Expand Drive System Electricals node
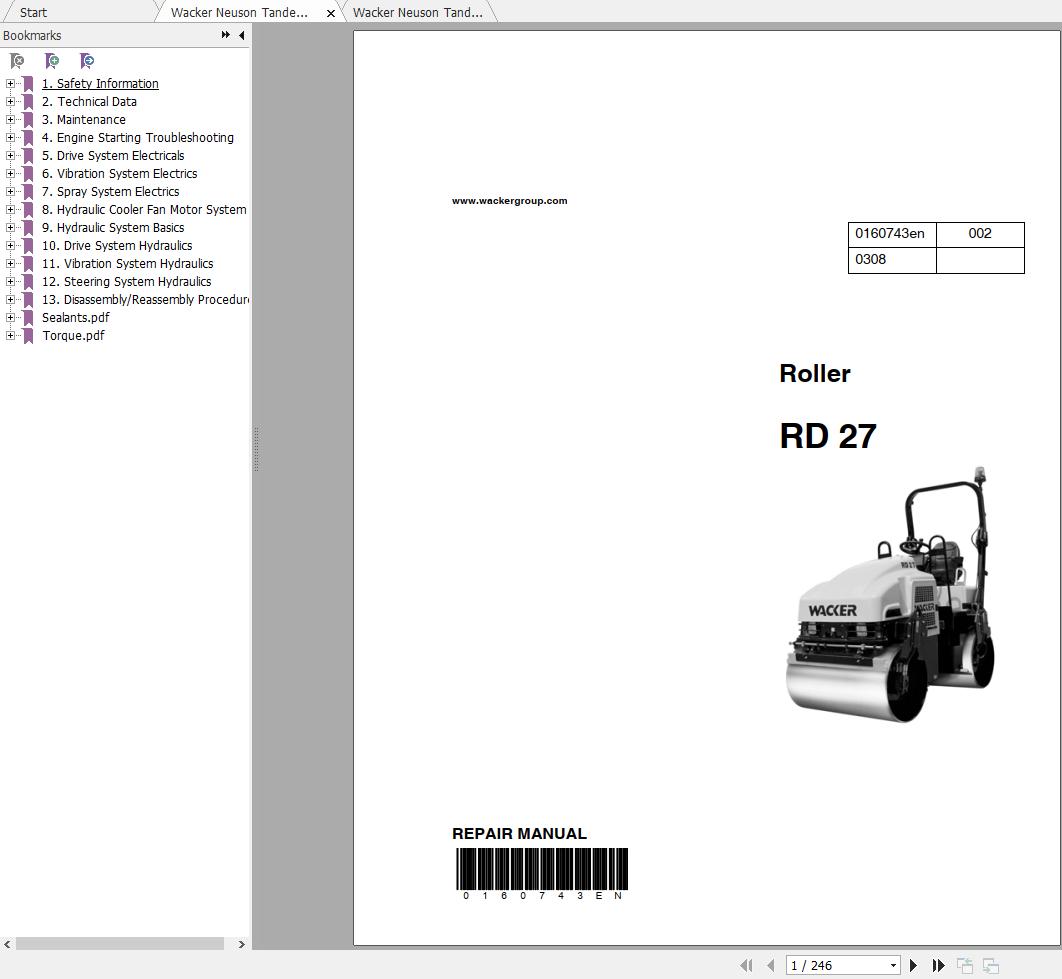The height and width of the screenshot is (979, 1062). point(10,155)
